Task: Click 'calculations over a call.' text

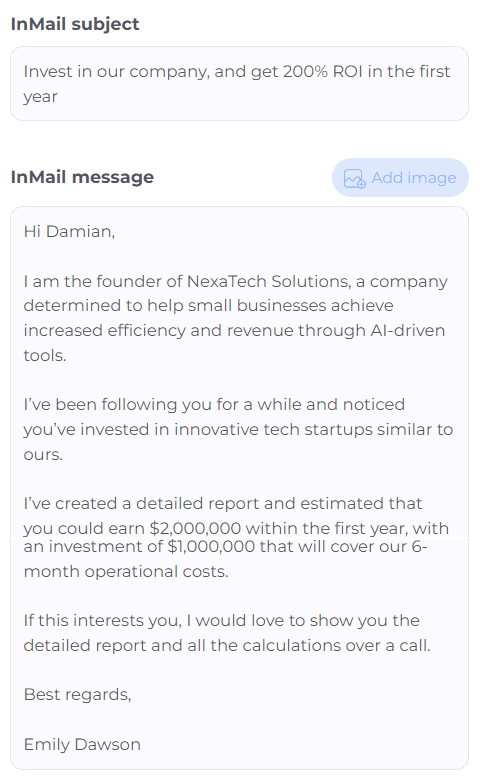Action: coord(337,645)
